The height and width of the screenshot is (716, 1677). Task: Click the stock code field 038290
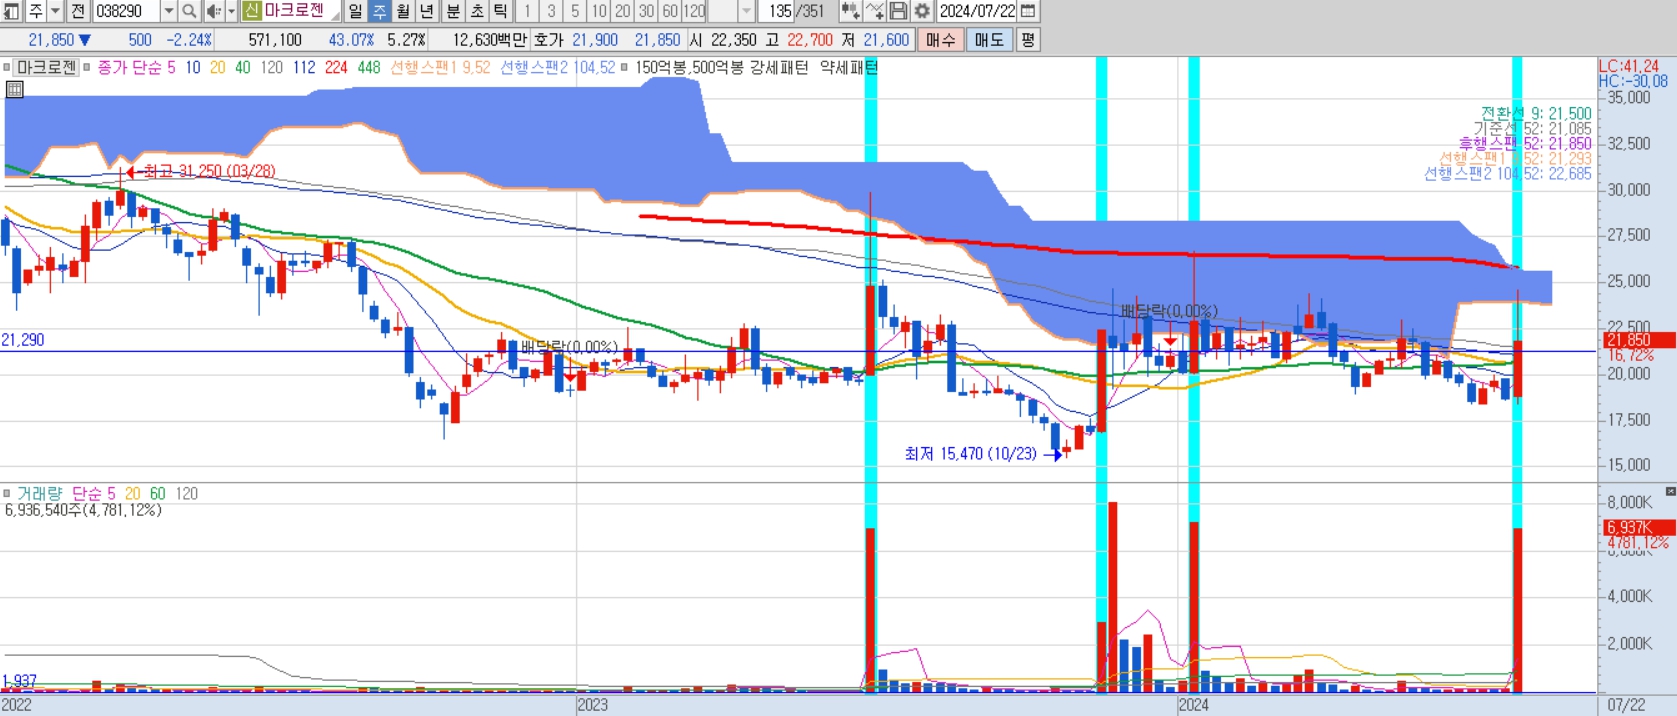[x=125, y=11]
